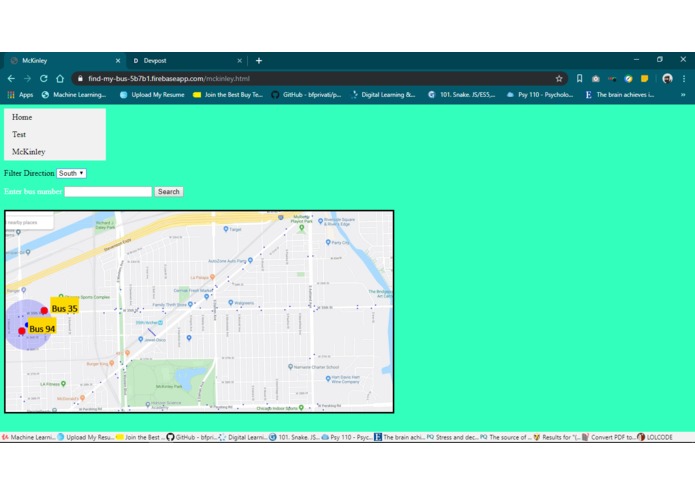Close the Devpost tab
Screen dimensions: 695x494
[239, 61]
